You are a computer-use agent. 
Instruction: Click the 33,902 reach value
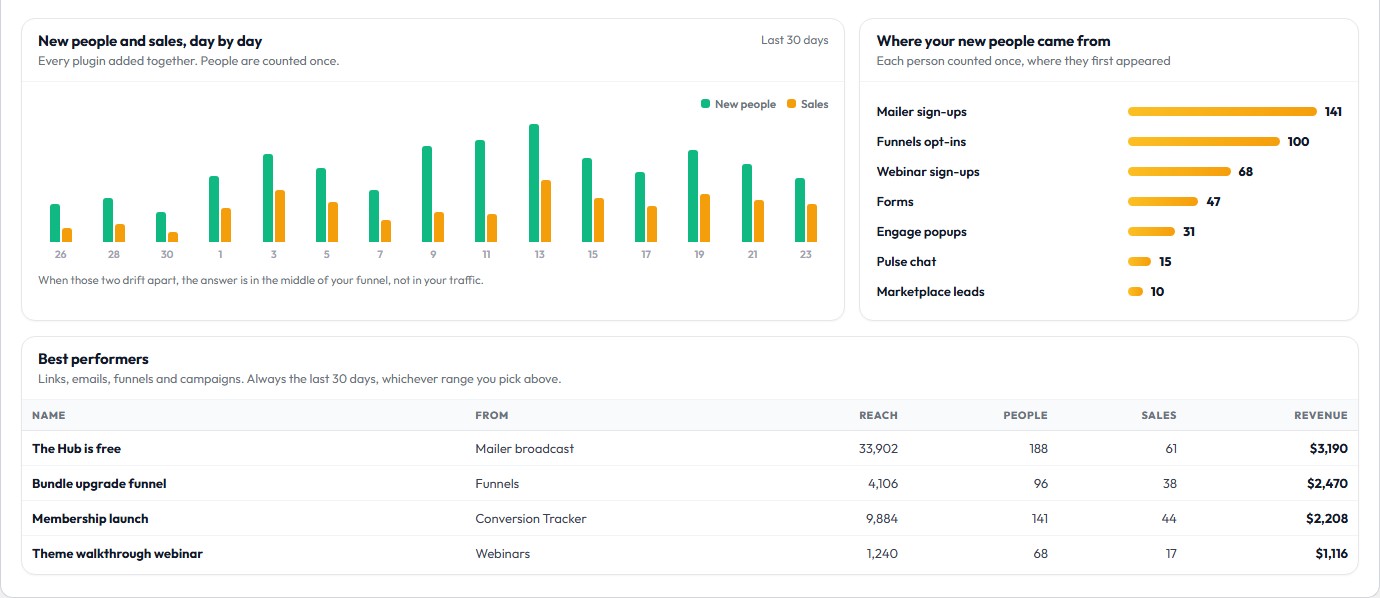[878, 449]
